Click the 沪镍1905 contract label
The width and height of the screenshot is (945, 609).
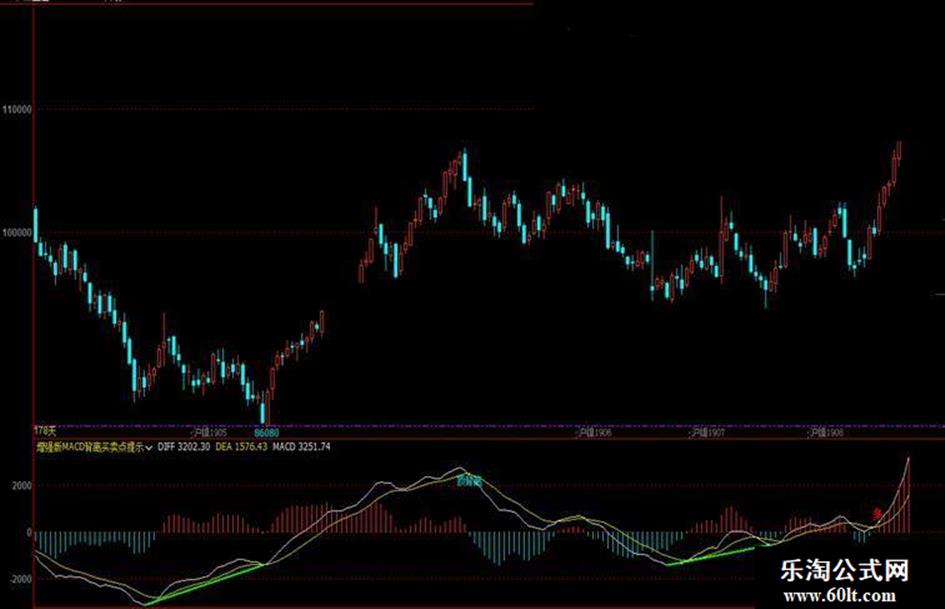209,433
